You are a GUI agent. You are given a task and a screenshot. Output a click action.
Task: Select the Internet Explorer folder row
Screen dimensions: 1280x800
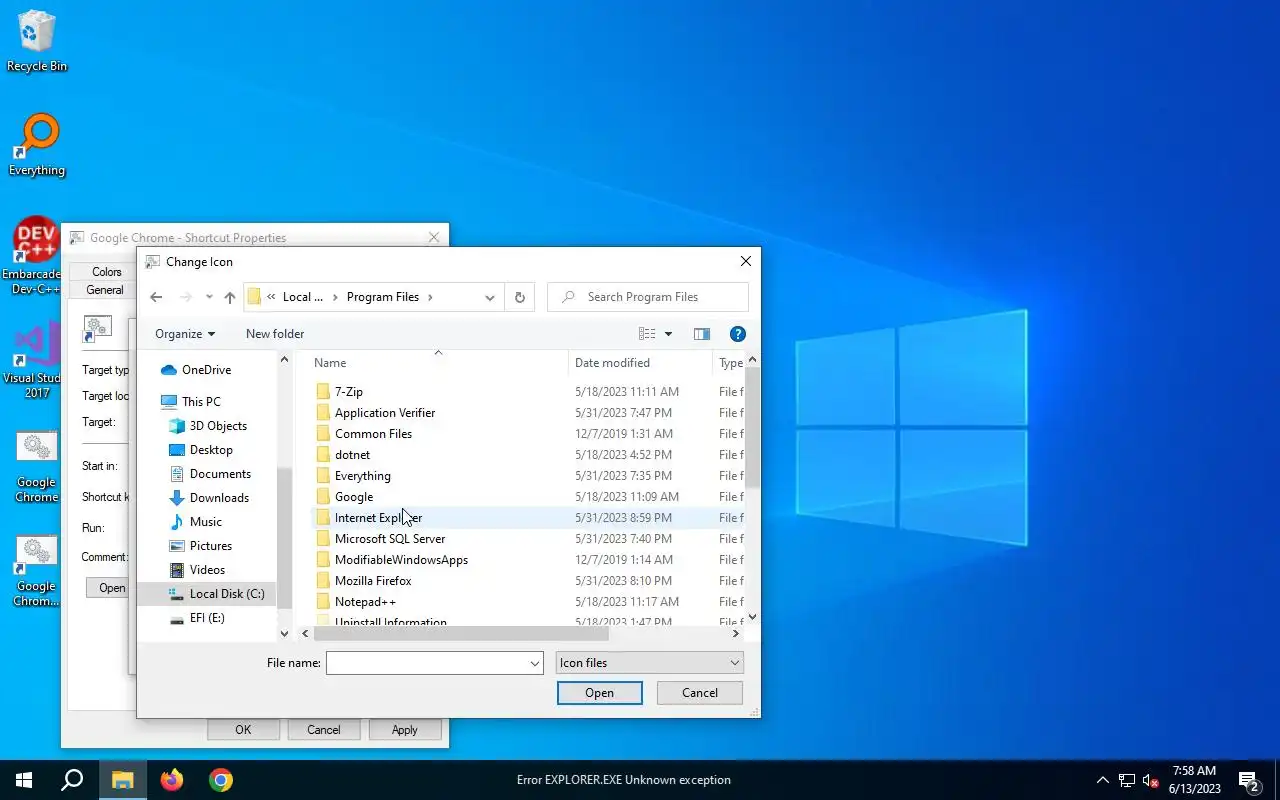[528, 518]
